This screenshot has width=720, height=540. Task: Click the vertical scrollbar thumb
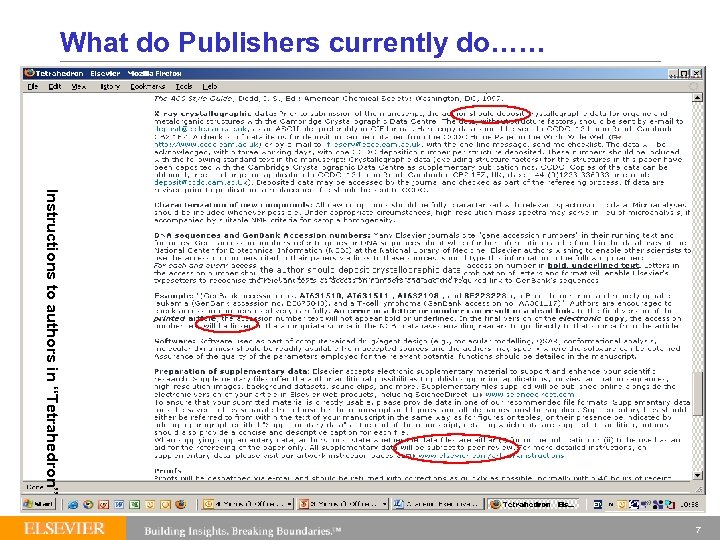(x=697, y=394)
